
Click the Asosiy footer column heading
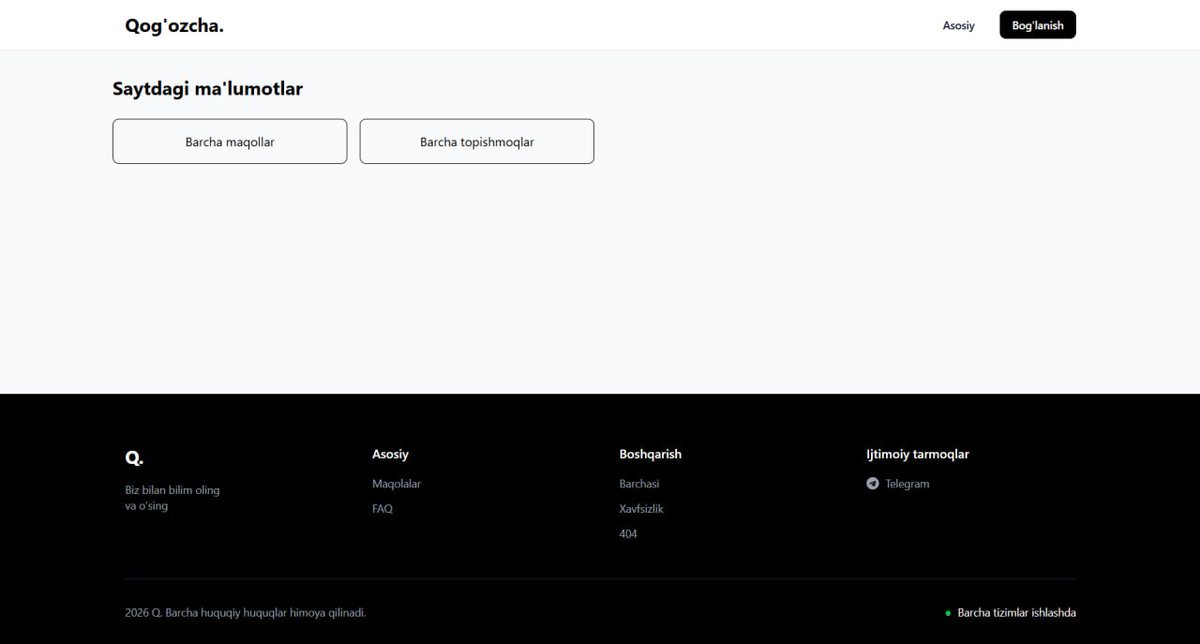[390, 454]
